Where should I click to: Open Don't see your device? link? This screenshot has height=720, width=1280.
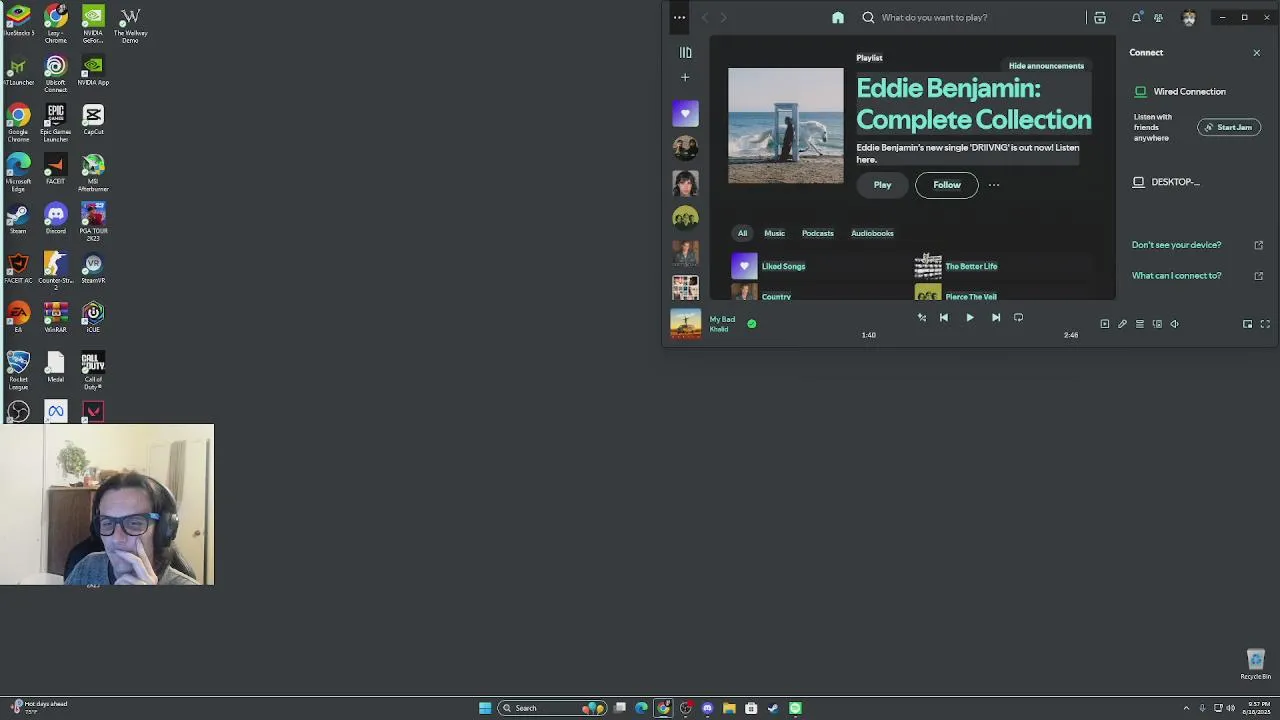click(1176, 245)
